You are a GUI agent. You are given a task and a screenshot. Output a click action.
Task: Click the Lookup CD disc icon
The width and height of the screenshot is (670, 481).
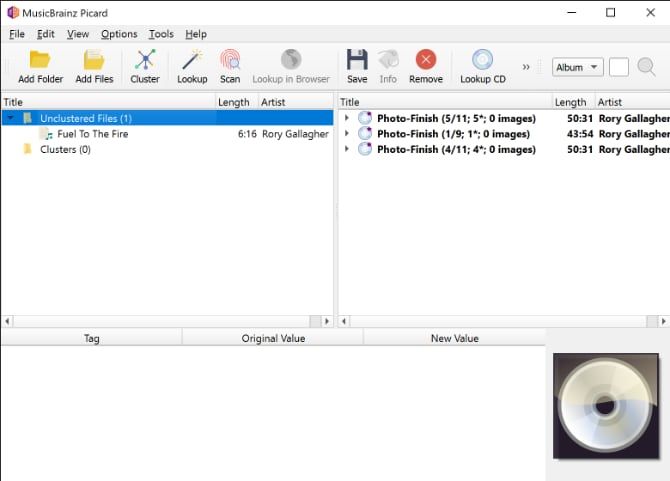pyautogui.click(x=482, y=60)
